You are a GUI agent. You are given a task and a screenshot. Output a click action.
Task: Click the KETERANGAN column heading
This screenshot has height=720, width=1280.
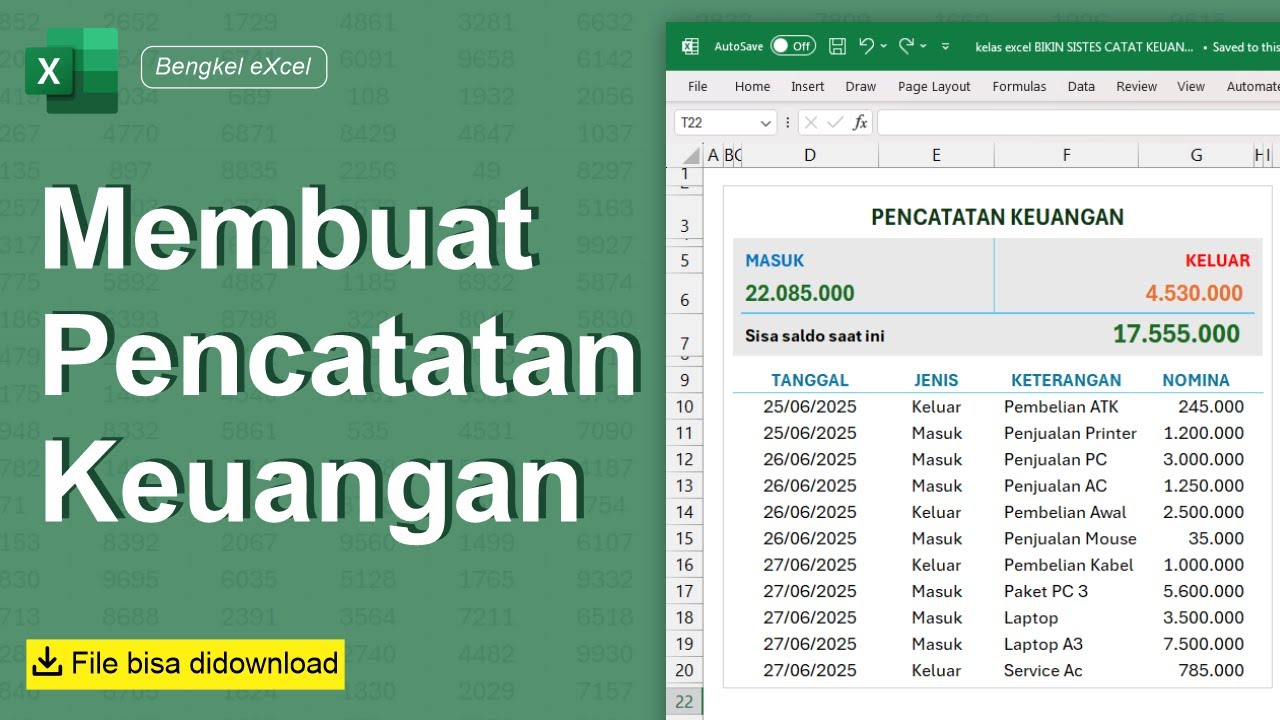click(x=1066, y=380)
